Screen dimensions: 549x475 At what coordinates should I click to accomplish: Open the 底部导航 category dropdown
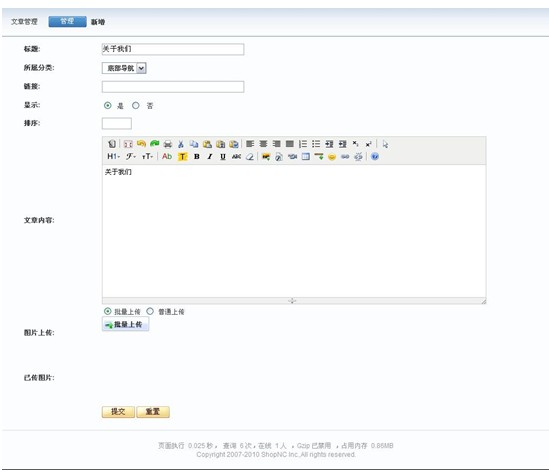click(x=124, y=68)
